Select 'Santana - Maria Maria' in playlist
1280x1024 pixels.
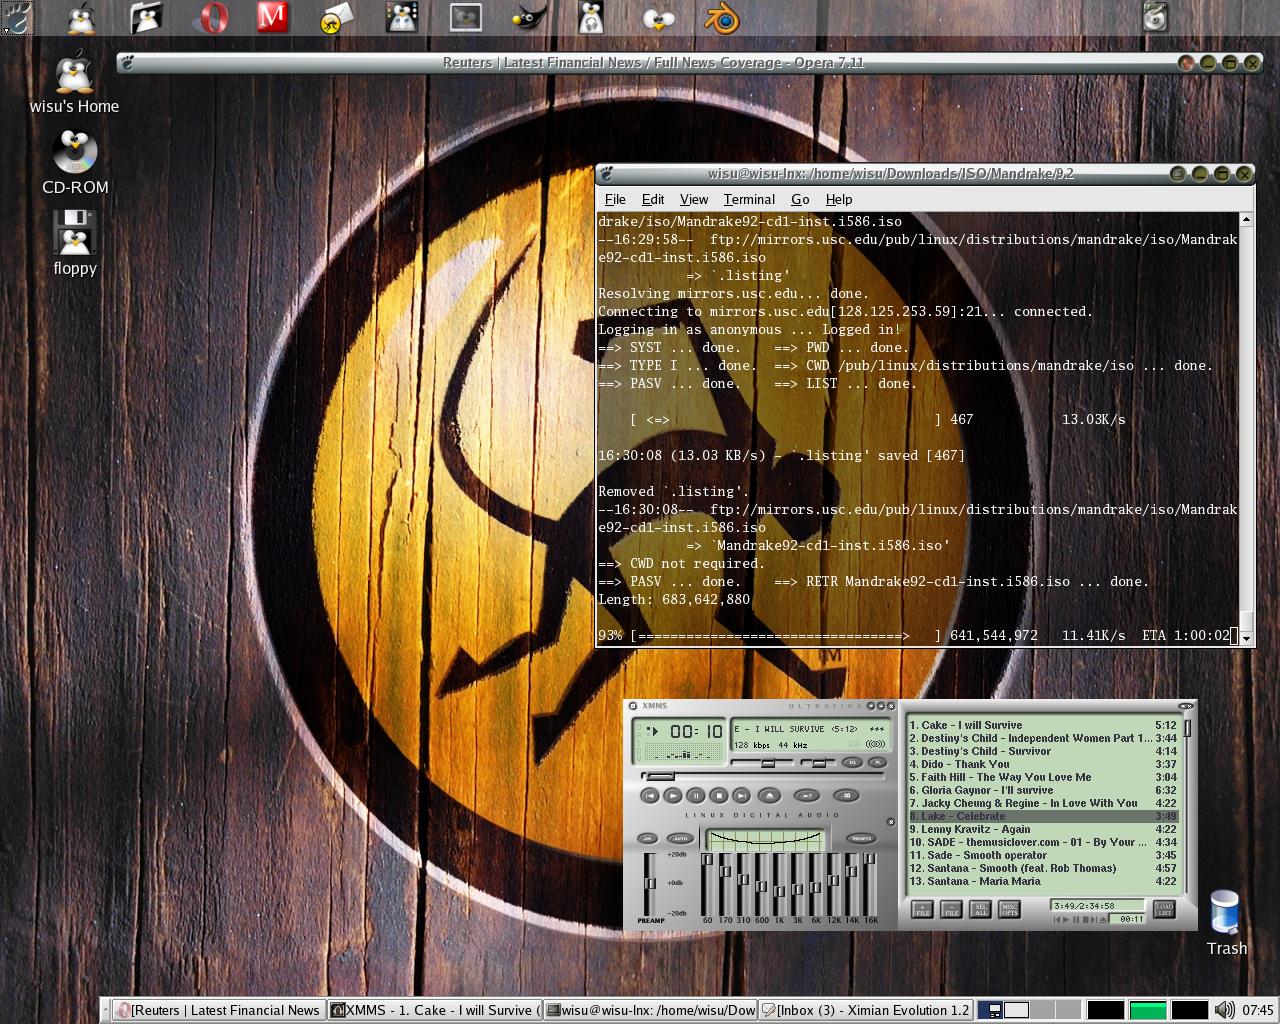1042,881
